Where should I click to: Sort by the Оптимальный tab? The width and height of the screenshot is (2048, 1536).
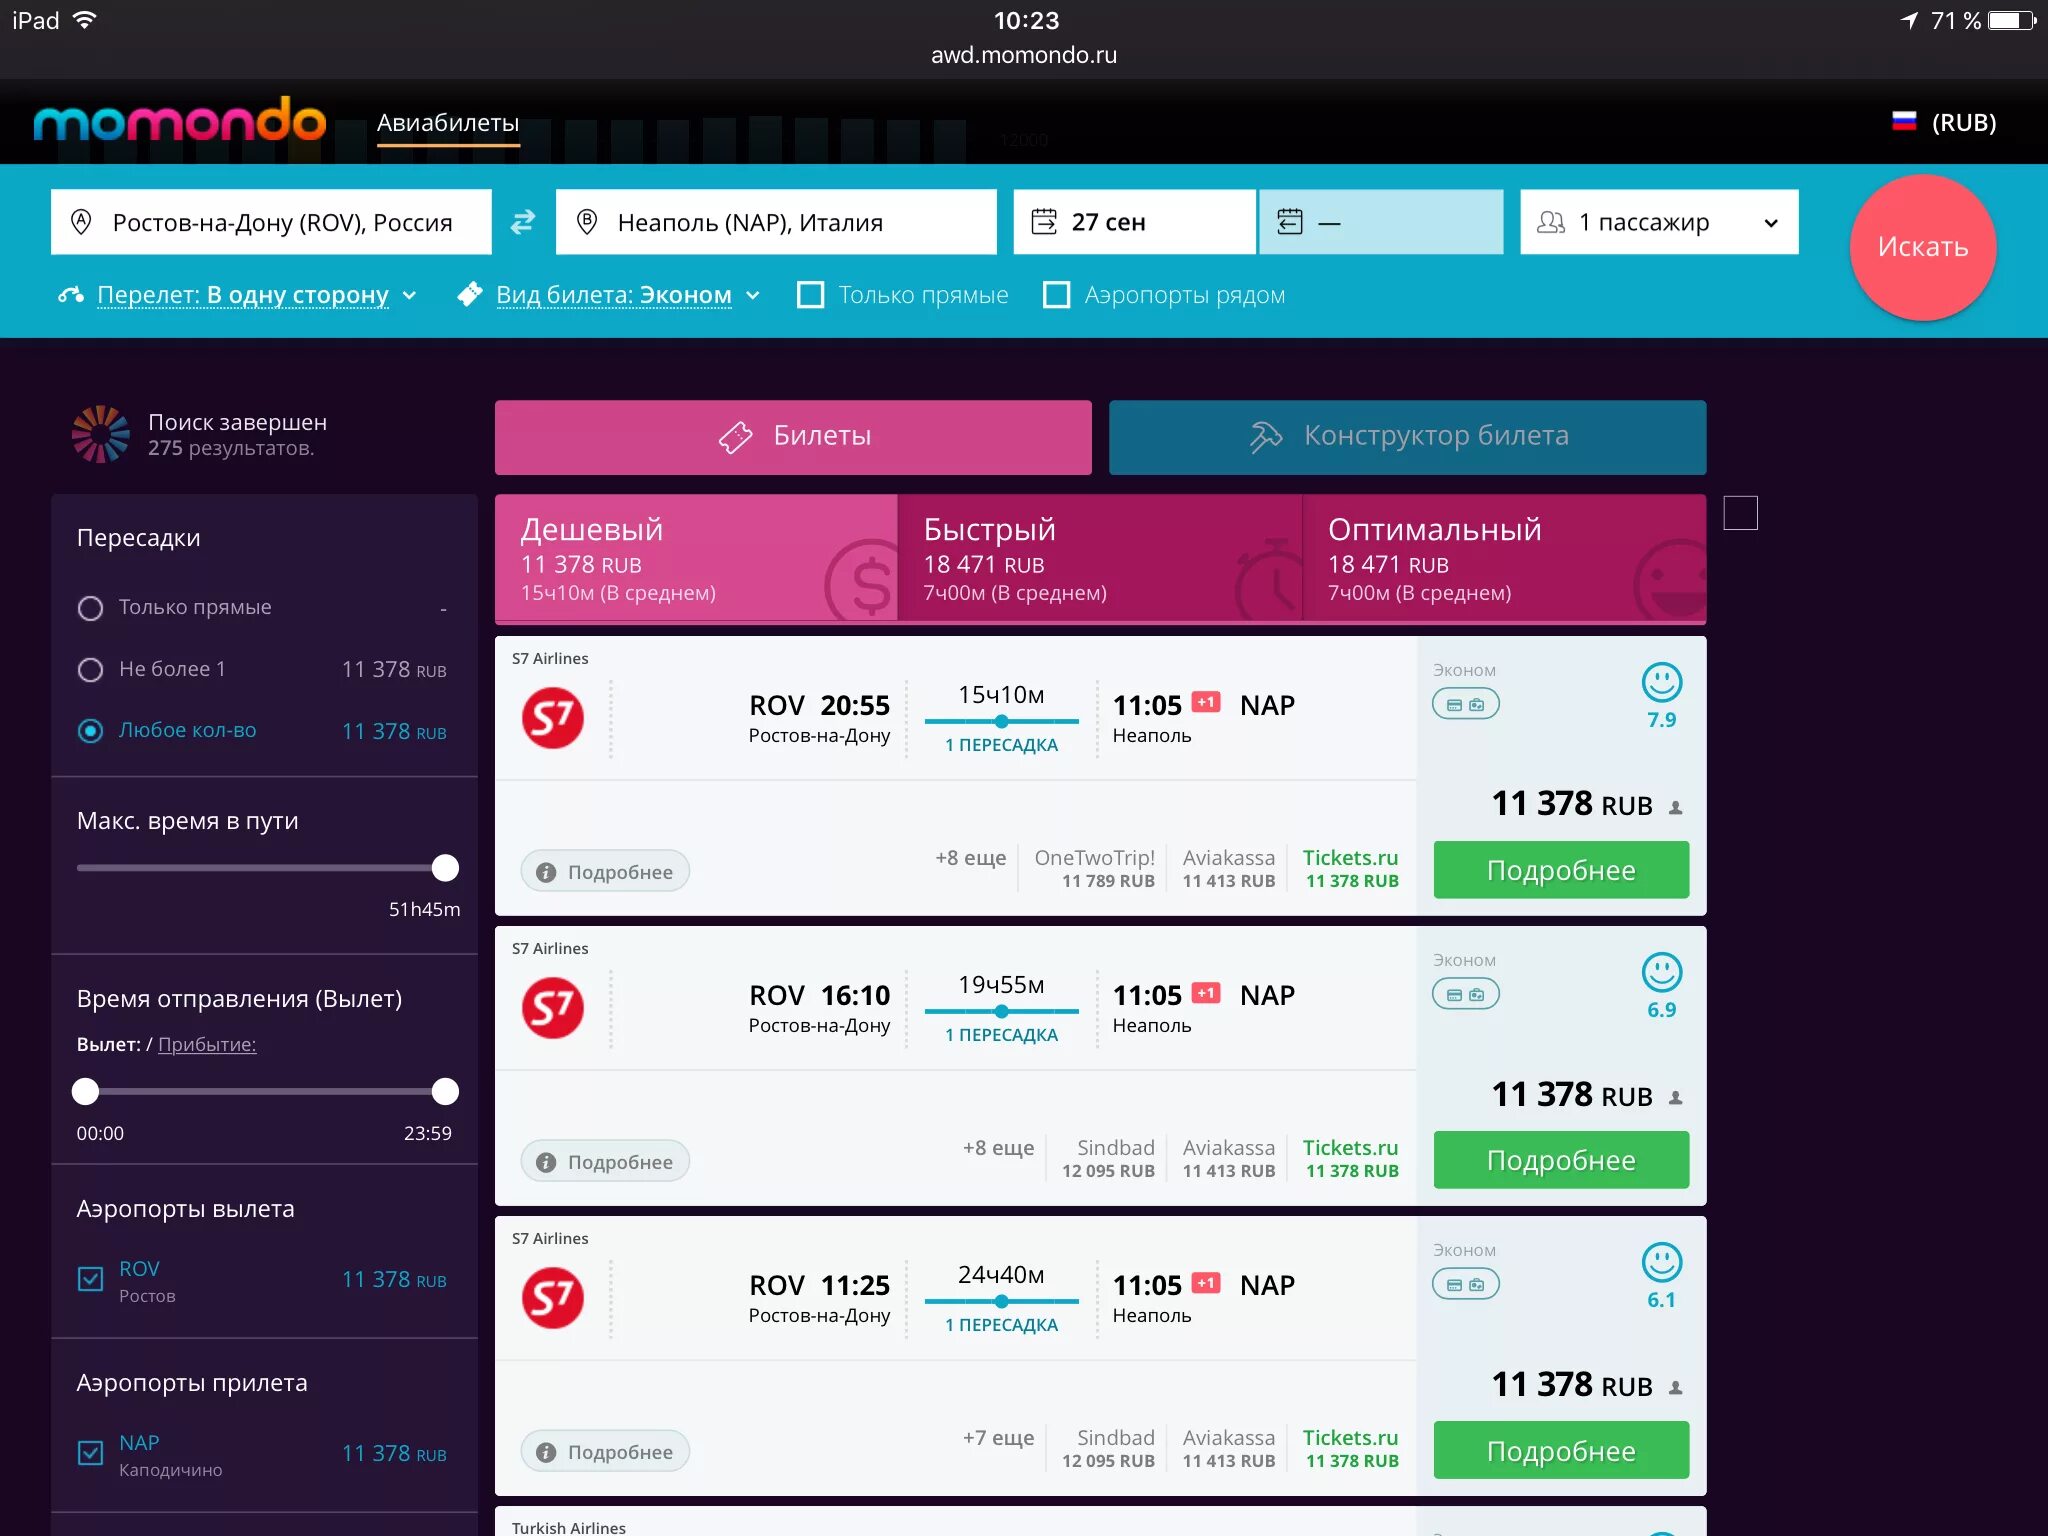pos(1504,559)
